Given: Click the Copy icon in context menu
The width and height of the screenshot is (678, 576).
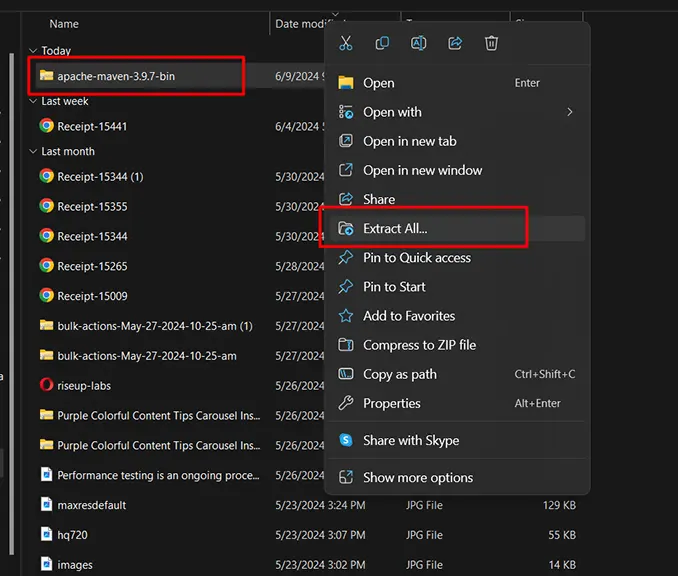Looking at the screenshot, I should (382, 43).
